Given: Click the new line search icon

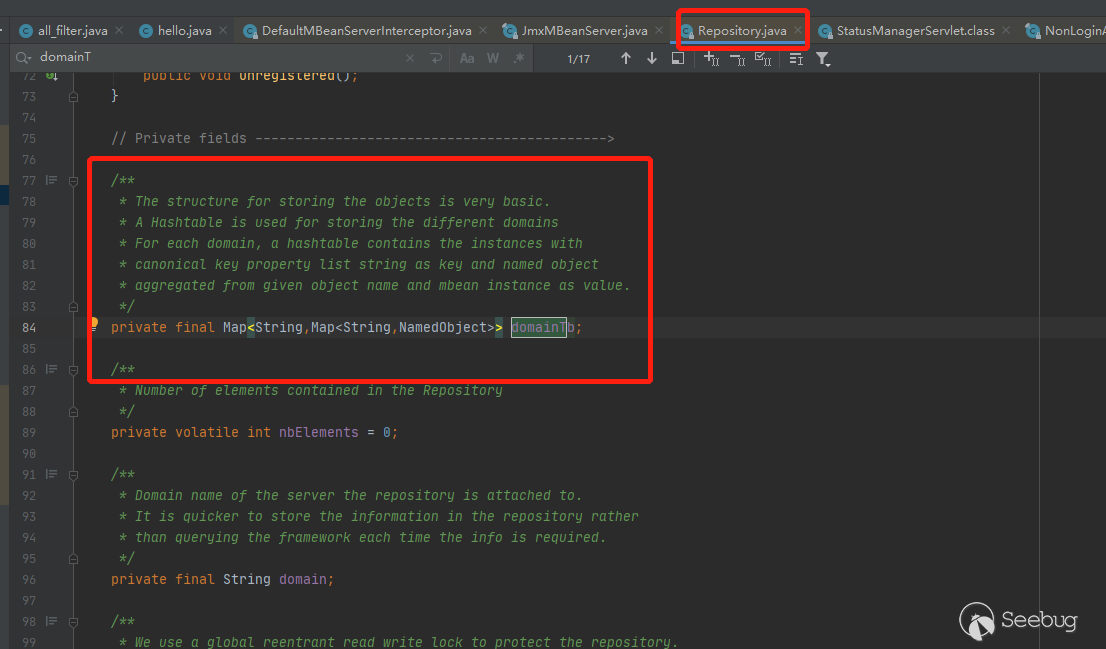Looking at the screenshot, I should click(436, 59).
